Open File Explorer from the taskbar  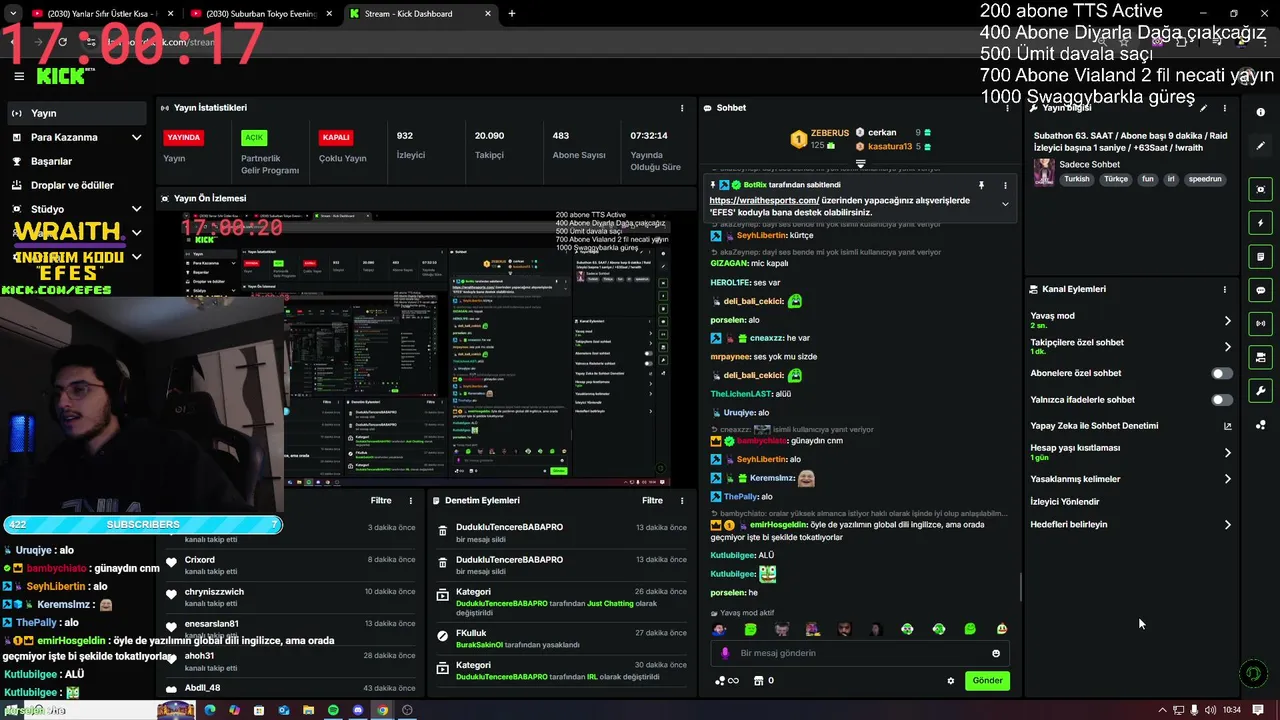pyautogui.click(x=308, y=710)
